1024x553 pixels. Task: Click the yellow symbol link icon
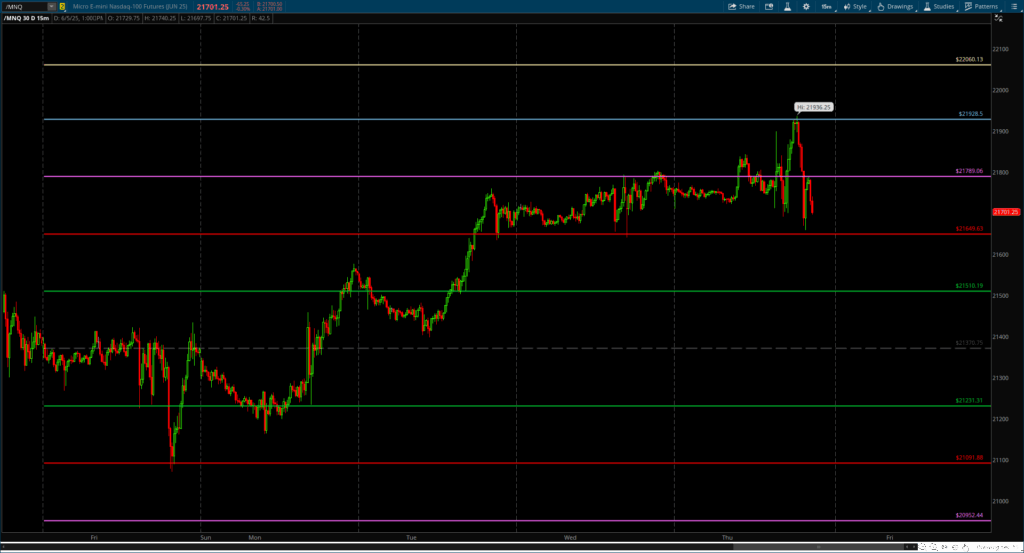click(62, 7)
